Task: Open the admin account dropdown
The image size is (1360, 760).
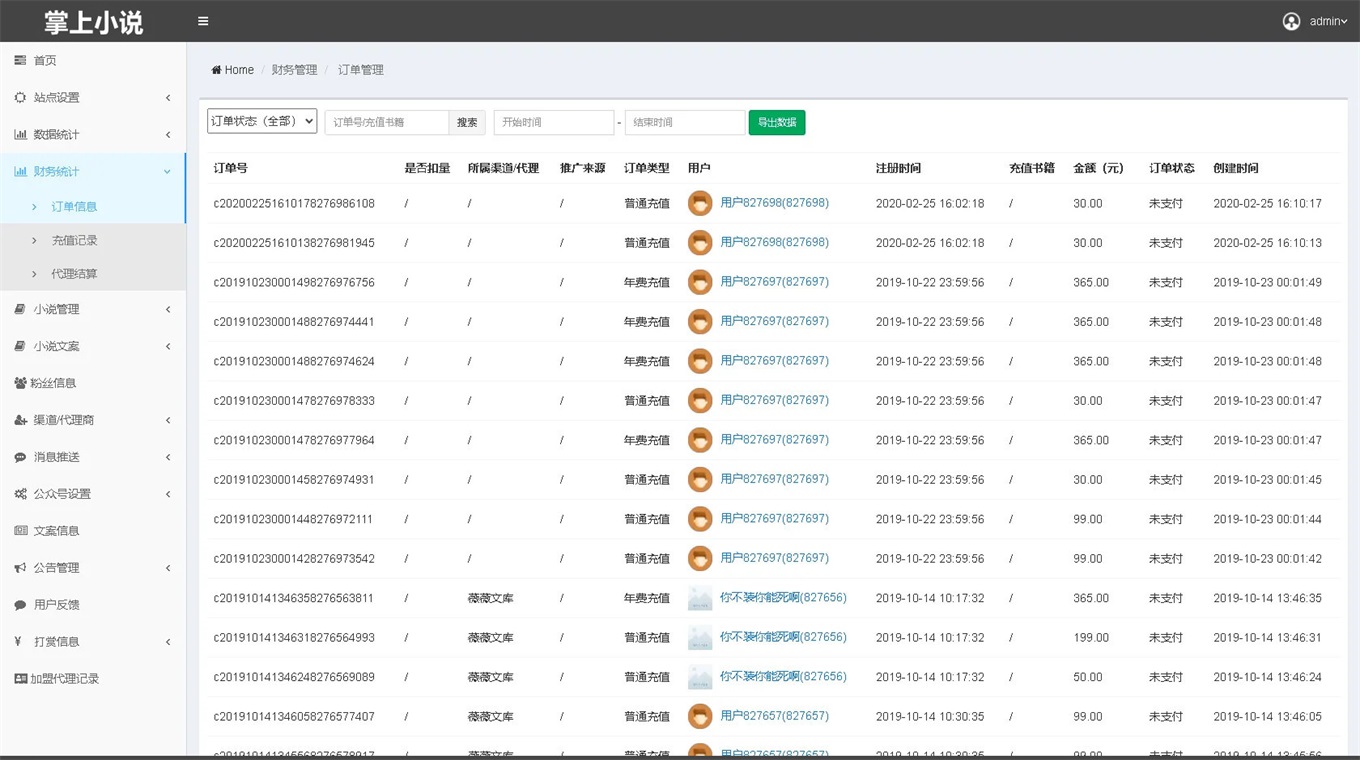Action: (1328, 21)
